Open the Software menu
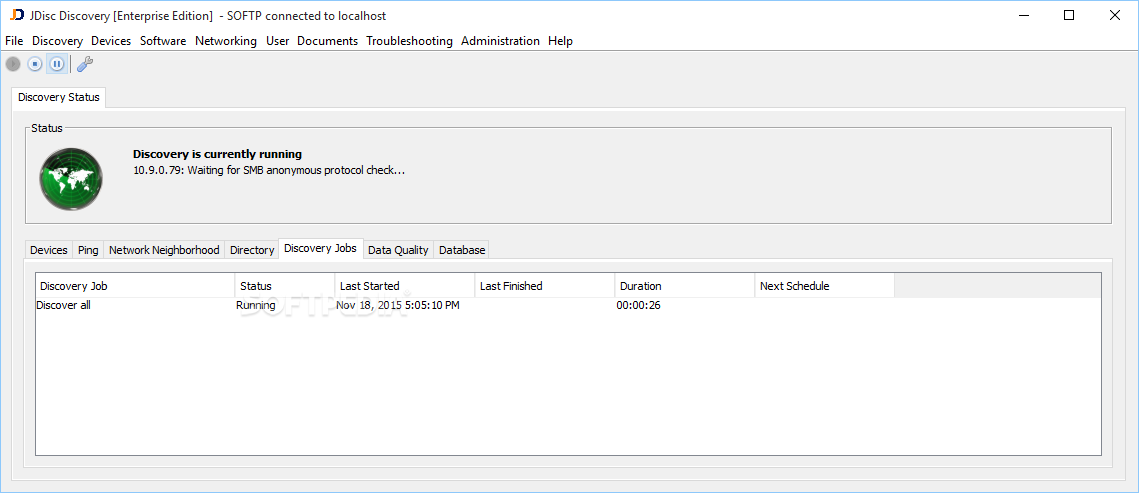The height and width of the screenshot is (493, 1139). [x=163, y=41]
